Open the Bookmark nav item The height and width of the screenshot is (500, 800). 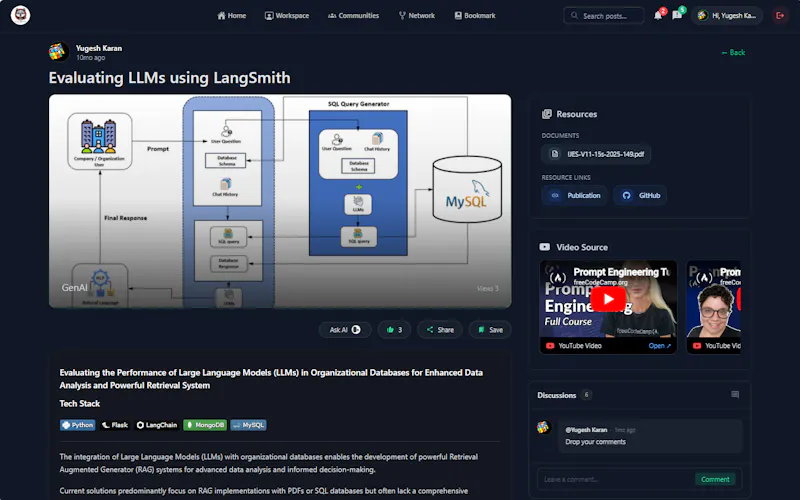475,16
